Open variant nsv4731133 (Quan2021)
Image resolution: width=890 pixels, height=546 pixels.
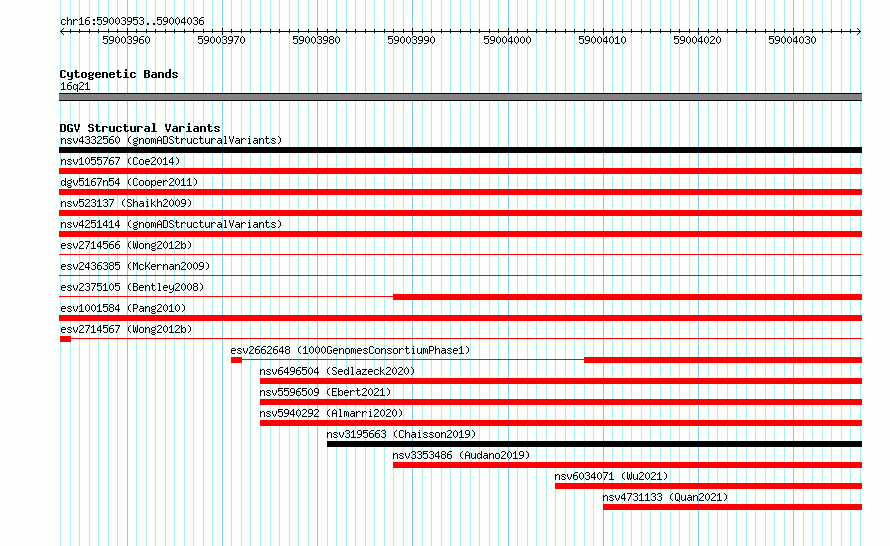pyautogui.click(x=665, y=497)
